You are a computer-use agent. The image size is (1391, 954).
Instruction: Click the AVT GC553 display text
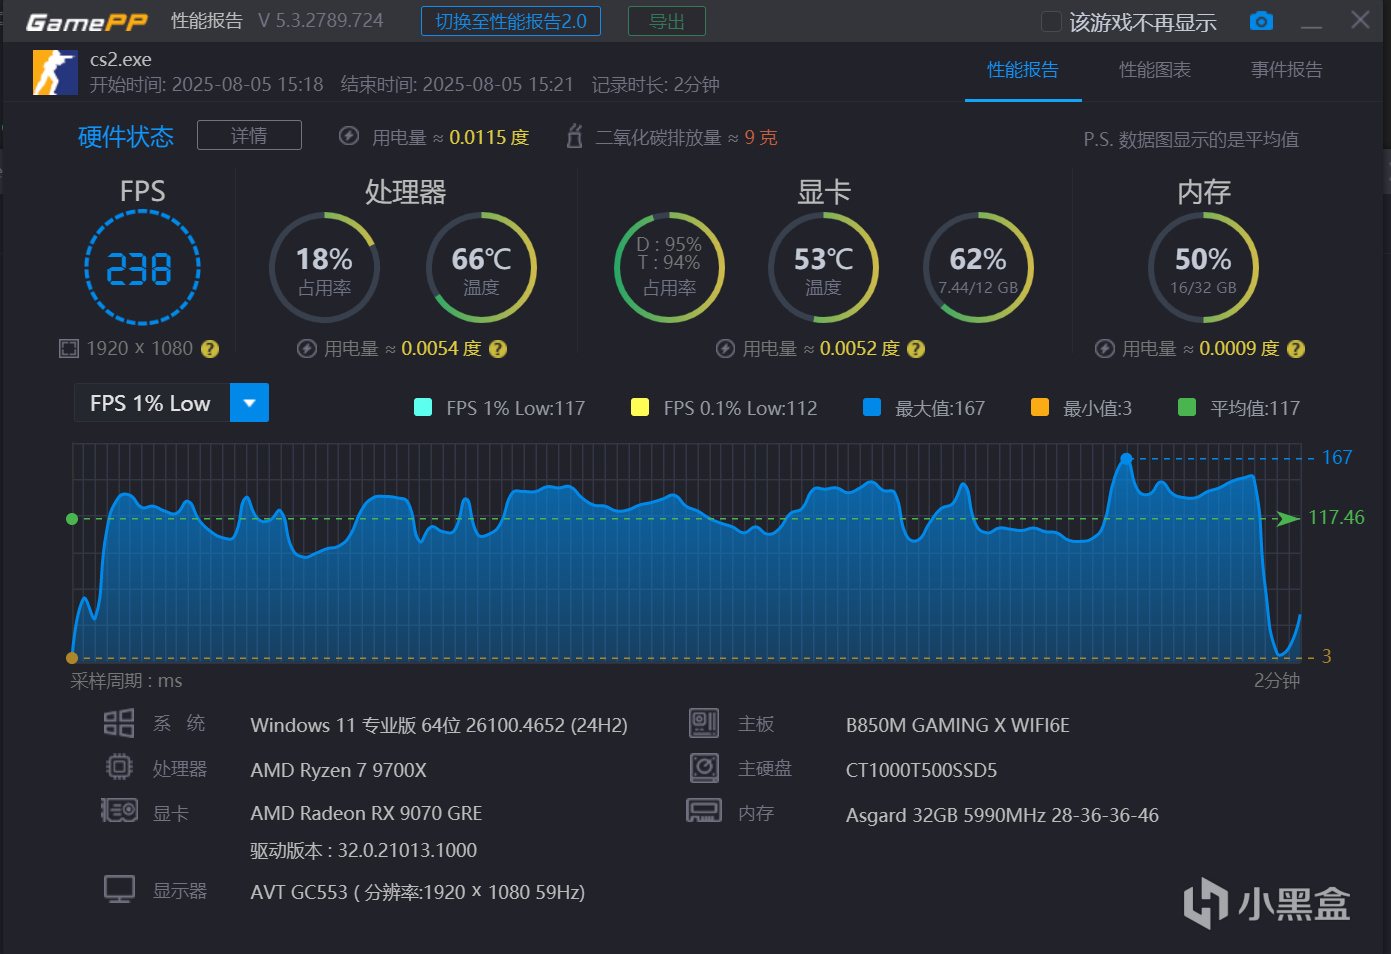pyautogui.click(x=418, y=892)
